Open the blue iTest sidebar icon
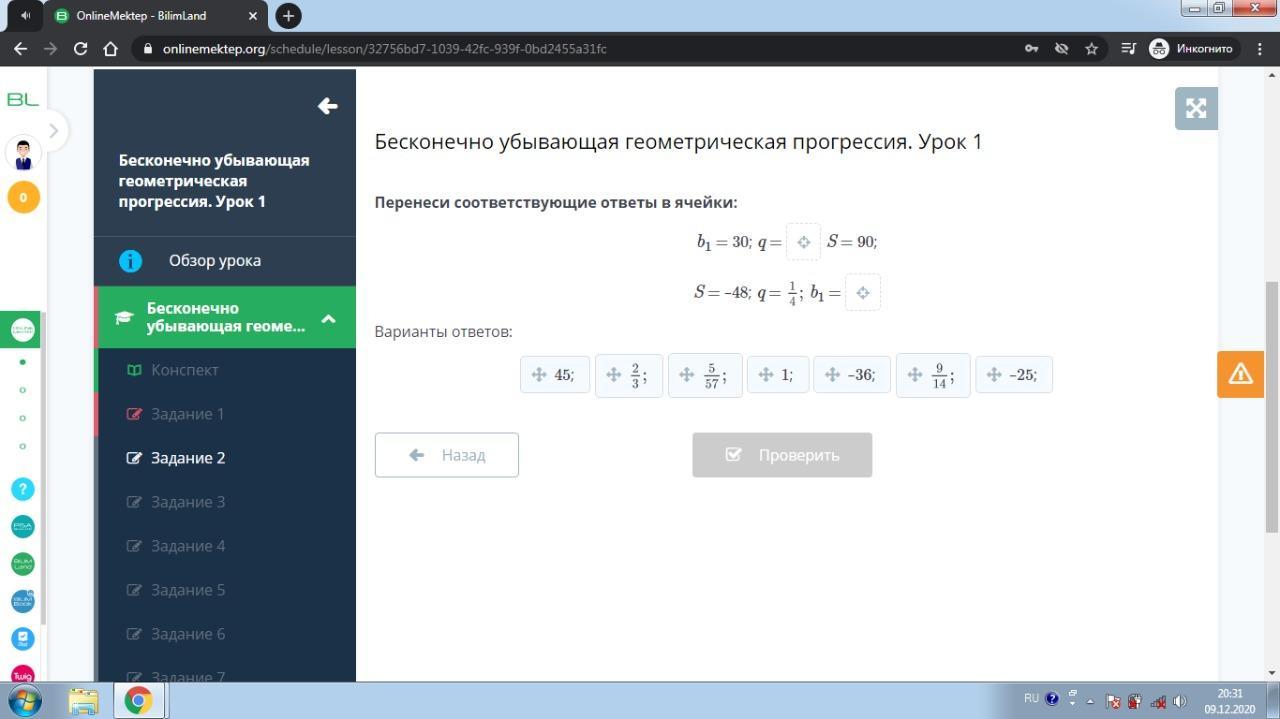The image size is (1280, 719). (23, 638)
